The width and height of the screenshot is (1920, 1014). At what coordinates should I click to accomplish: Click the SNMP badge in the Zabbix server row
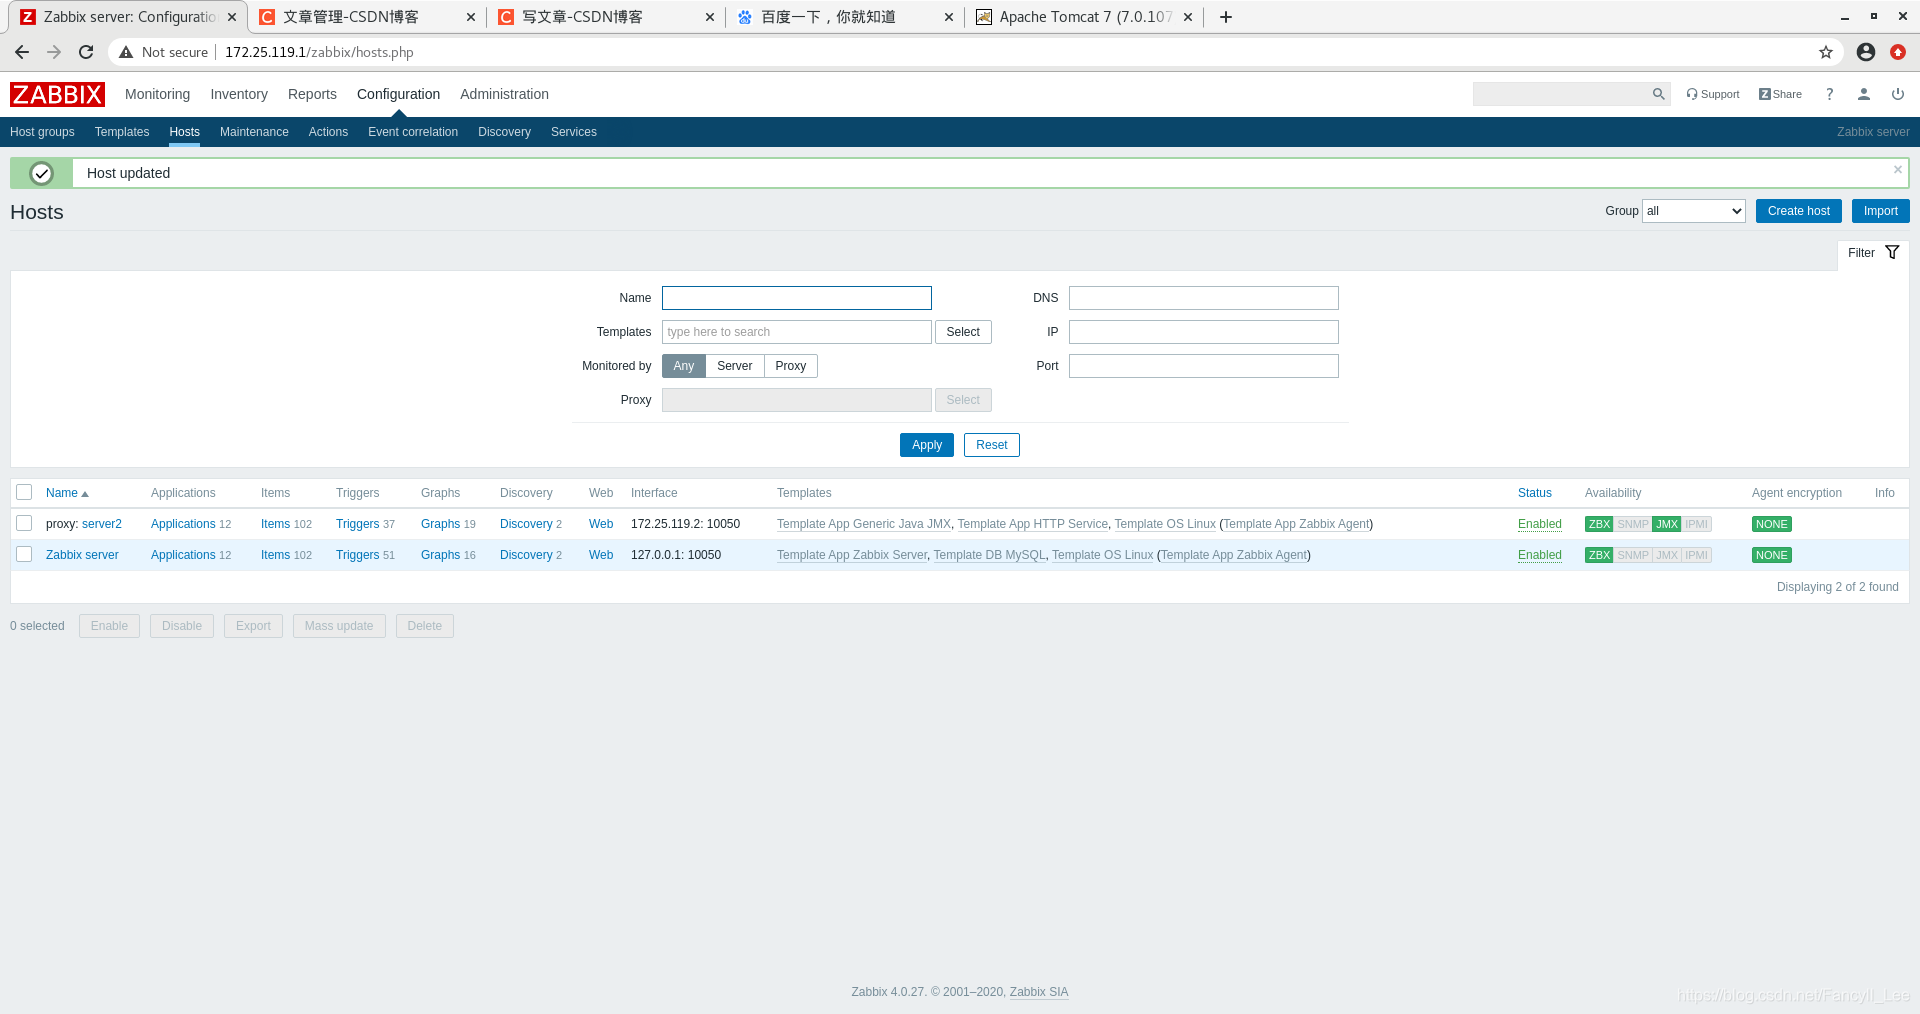point(1633,555)
